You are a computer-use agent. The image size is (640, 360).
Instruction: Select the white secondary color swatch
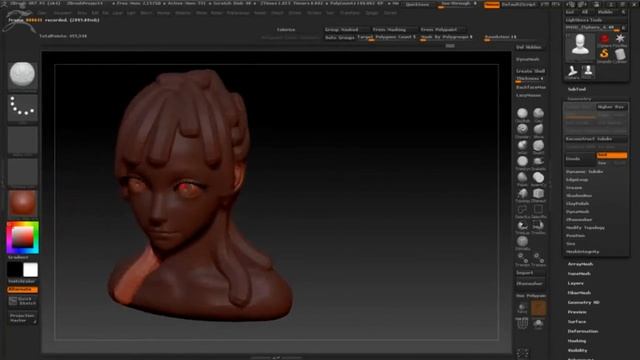click(x=31, y=270)
